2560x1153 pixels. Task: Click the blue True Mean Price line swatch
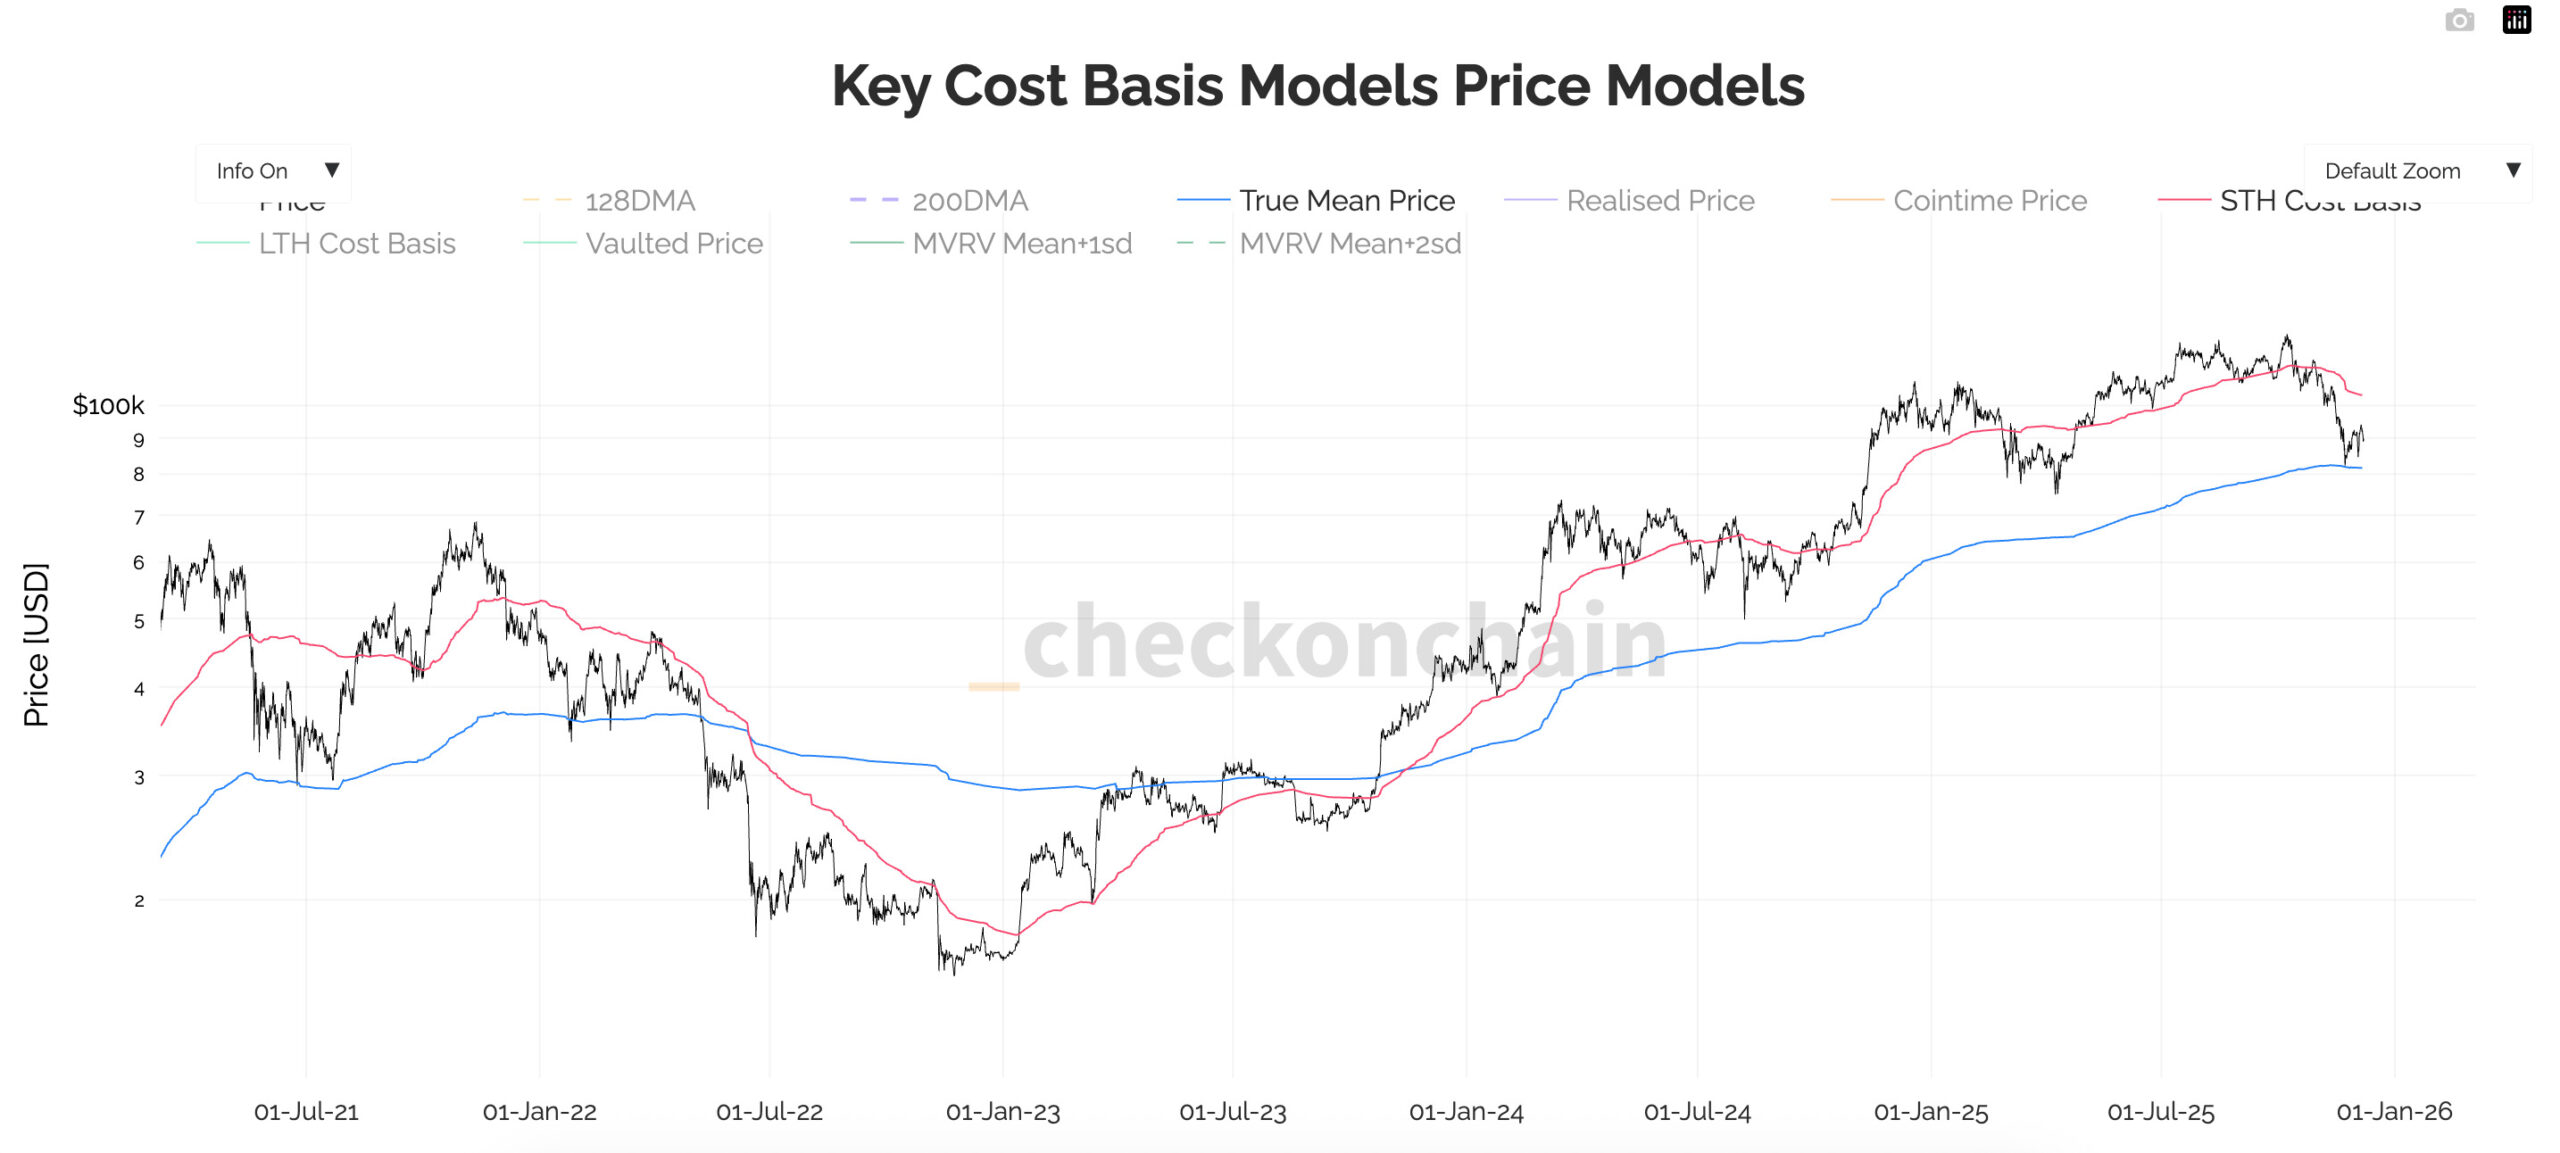pyautogui.click(x=1203, y=201)
